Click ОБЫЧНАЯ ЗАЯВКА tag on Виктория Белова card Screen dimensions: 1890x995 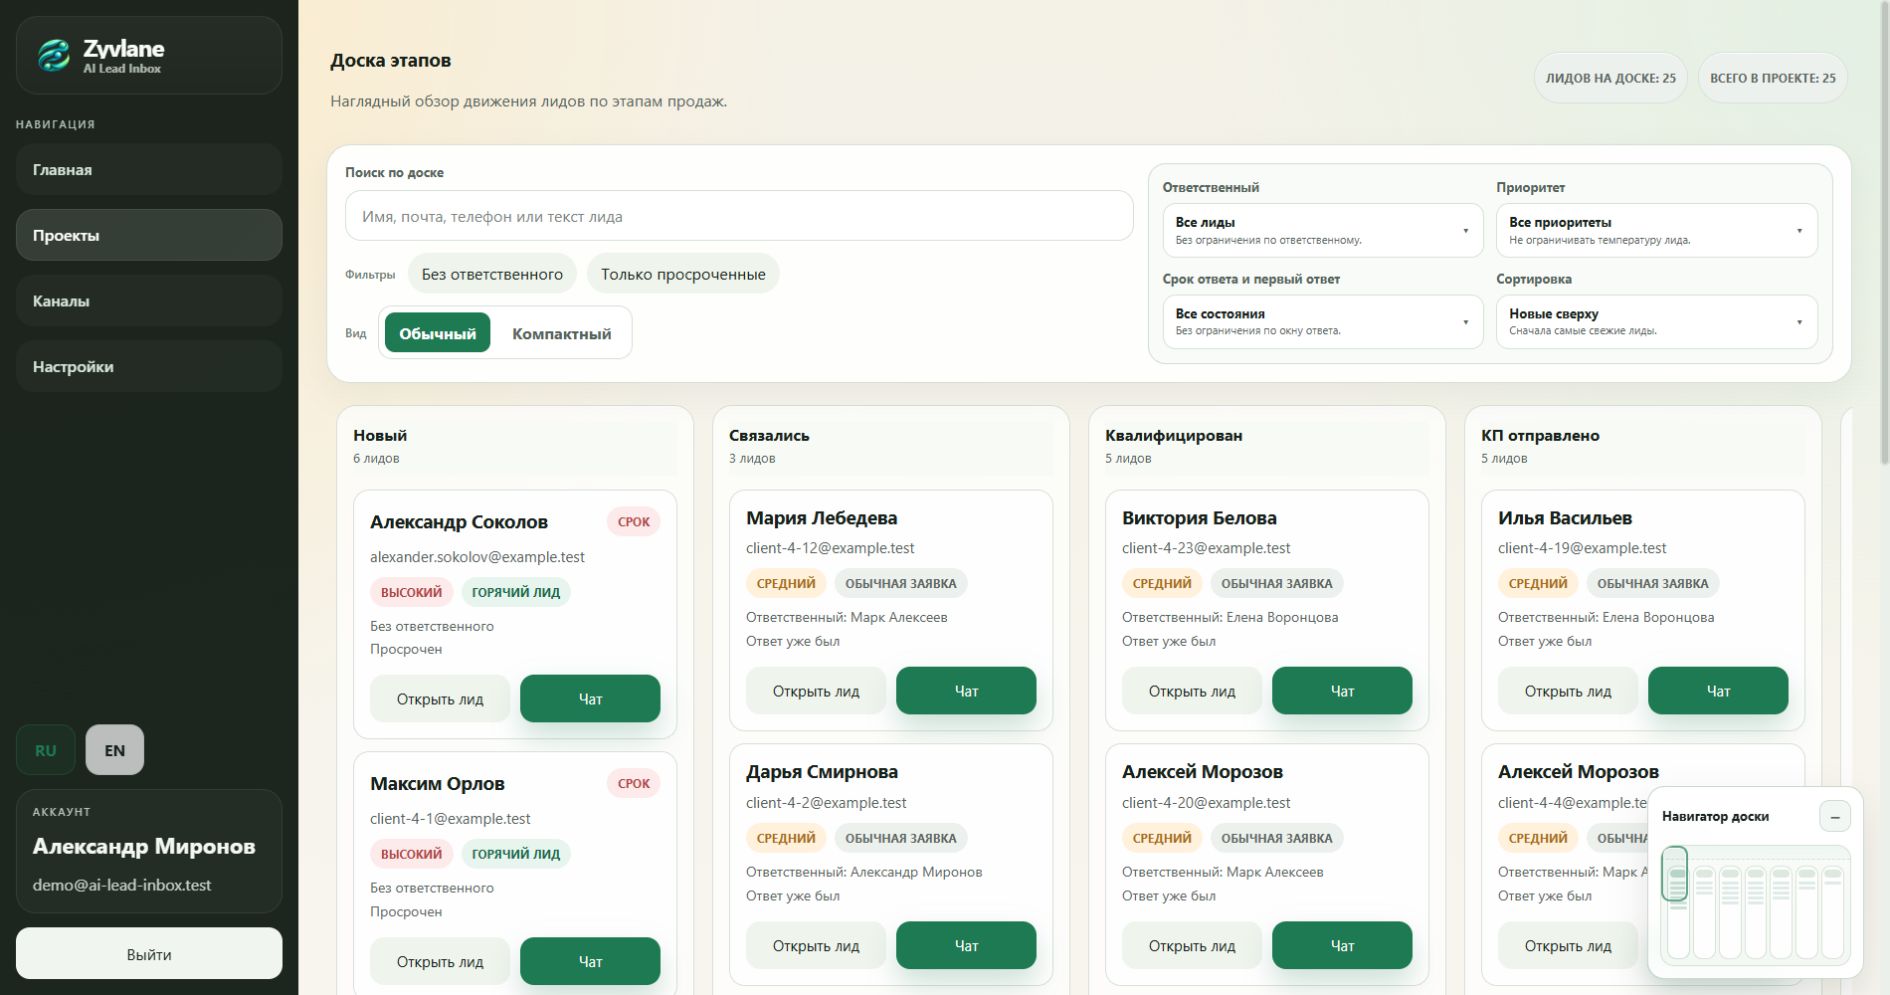coord(1277,583)
